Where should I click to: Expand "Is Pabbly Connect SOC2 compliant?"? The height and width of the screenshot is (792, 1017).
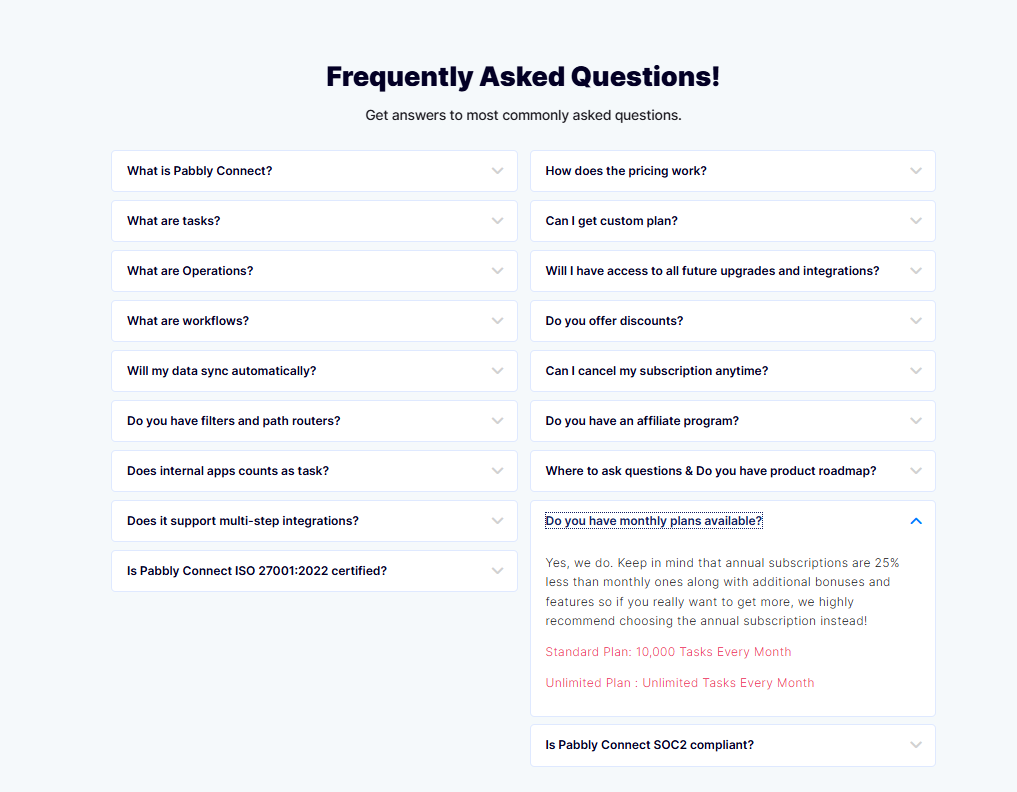(649, 745)
